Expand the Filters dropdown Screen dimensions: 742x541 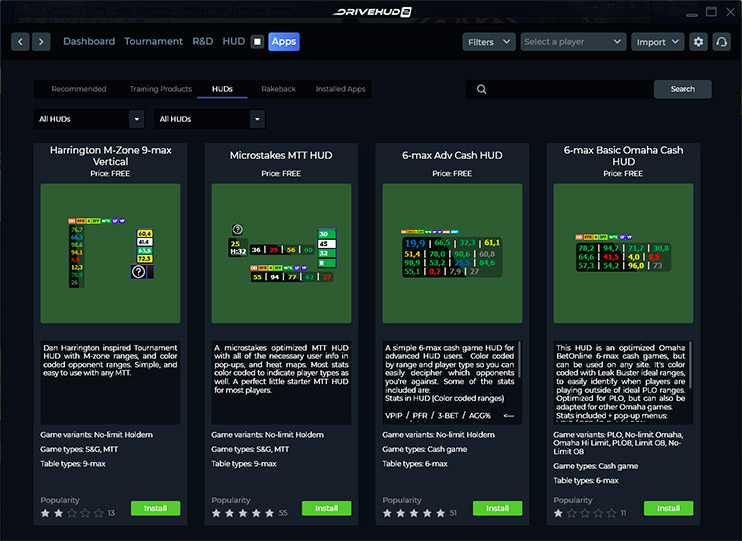[489, 42]
